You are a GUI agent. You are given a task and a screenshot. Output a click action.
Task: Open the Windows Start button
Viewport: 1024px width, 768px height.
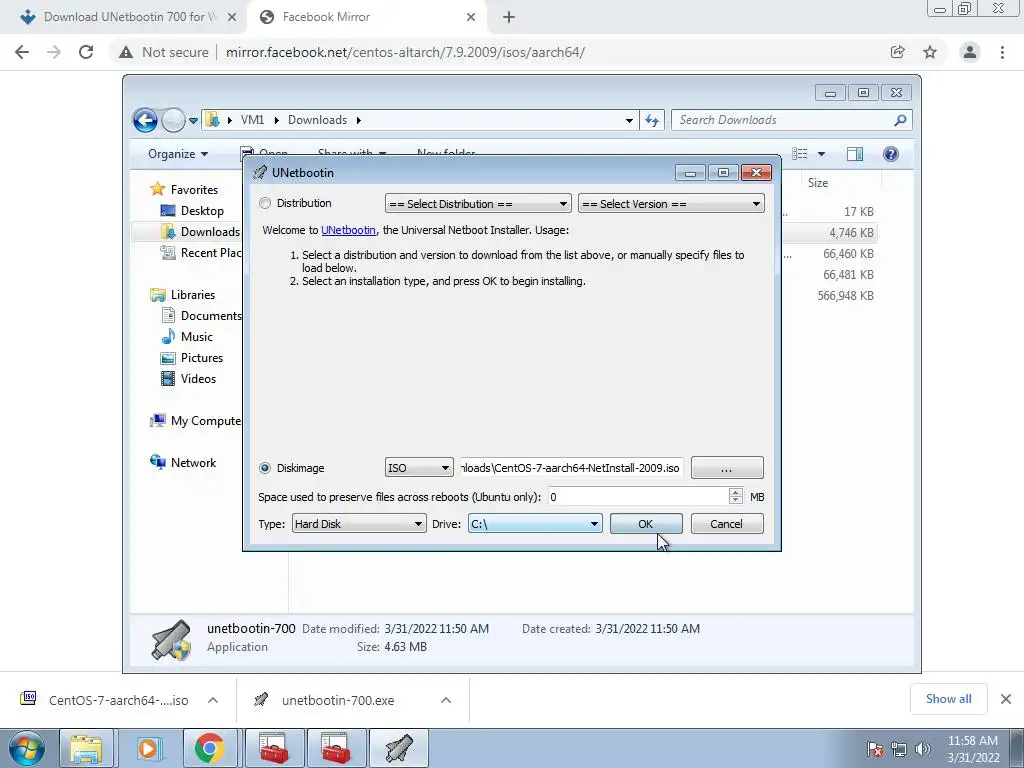coord(26,748)
